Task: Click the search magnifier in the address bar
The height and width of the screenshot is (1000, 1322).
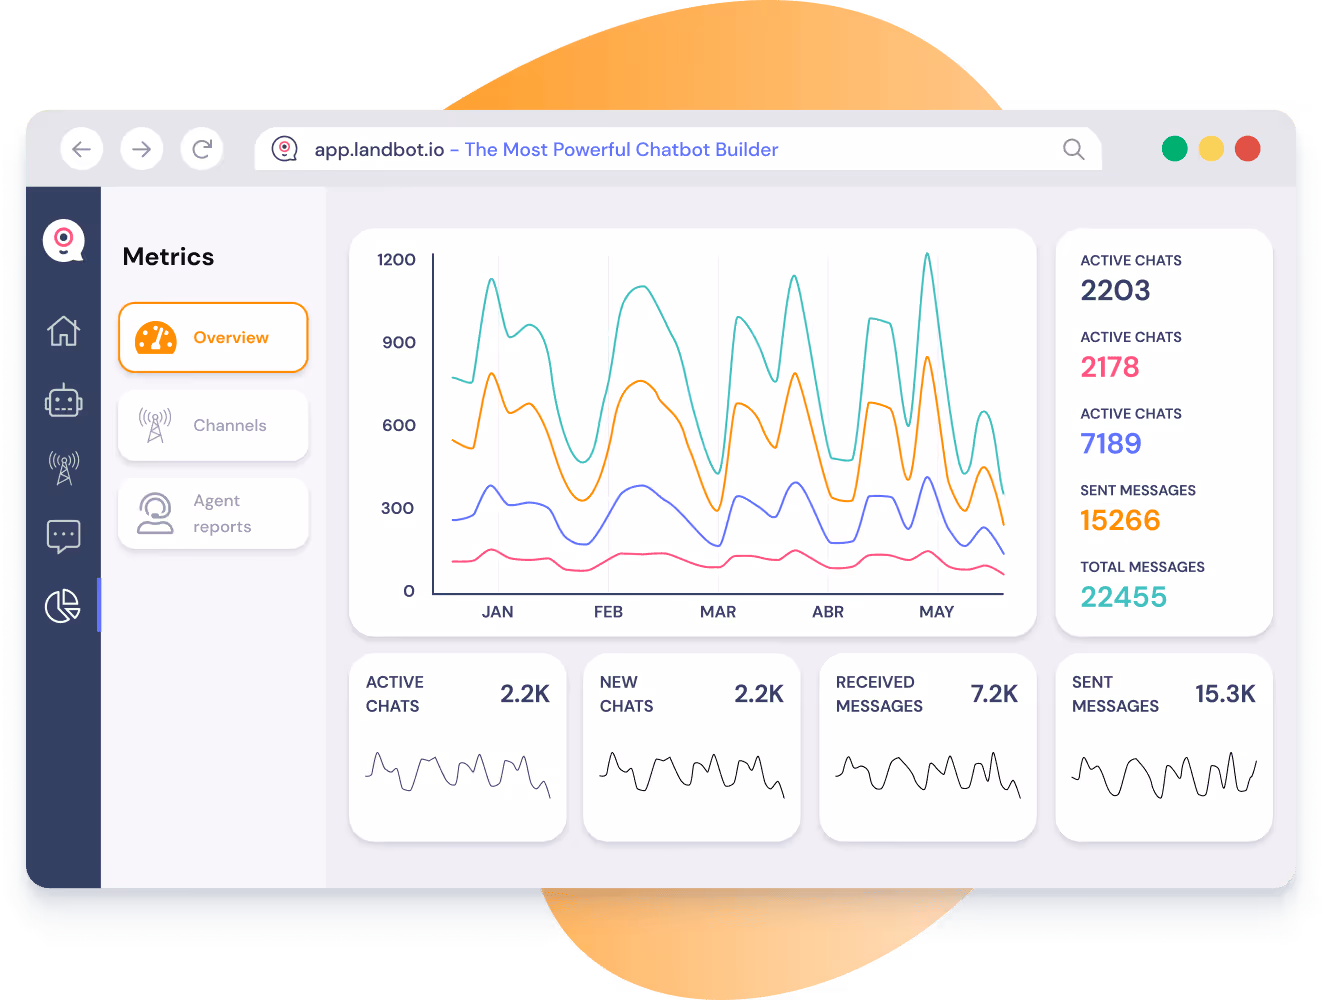Action: pos(1073,148)
